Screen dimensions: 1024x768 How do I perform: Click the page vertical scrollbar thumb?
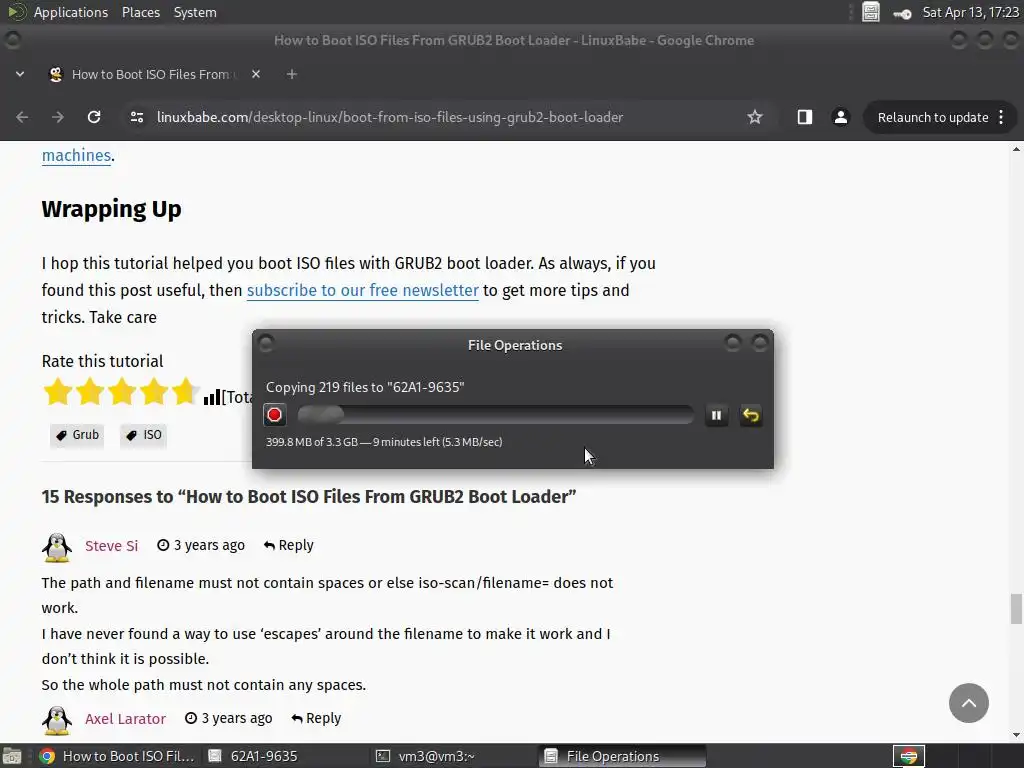[1016, 609]
